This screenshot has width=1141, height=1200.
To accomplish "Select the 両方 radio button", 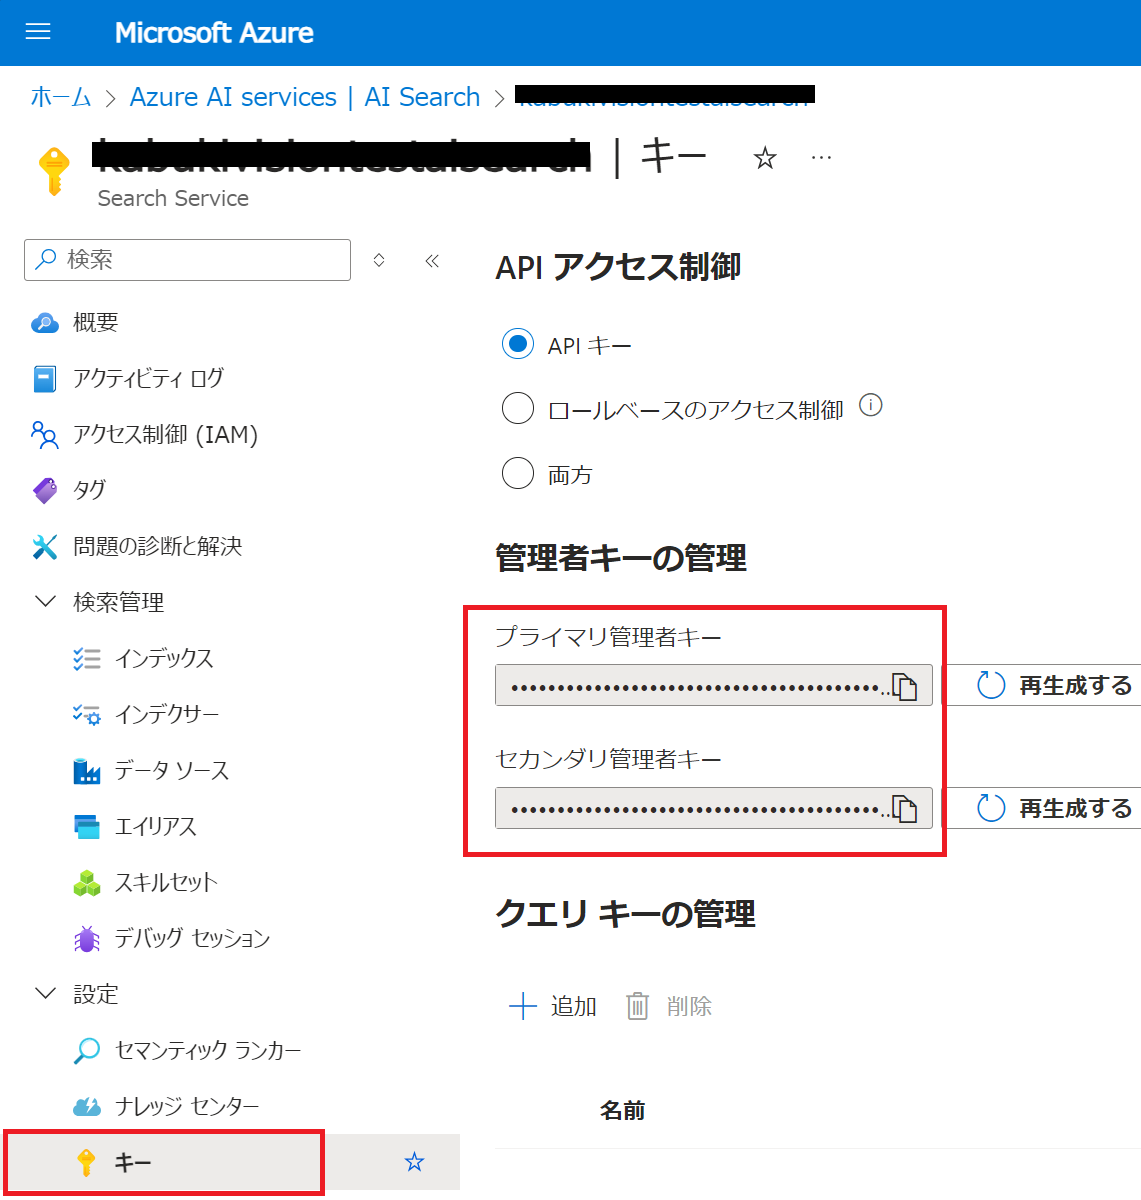I will [x=518, y=473].
